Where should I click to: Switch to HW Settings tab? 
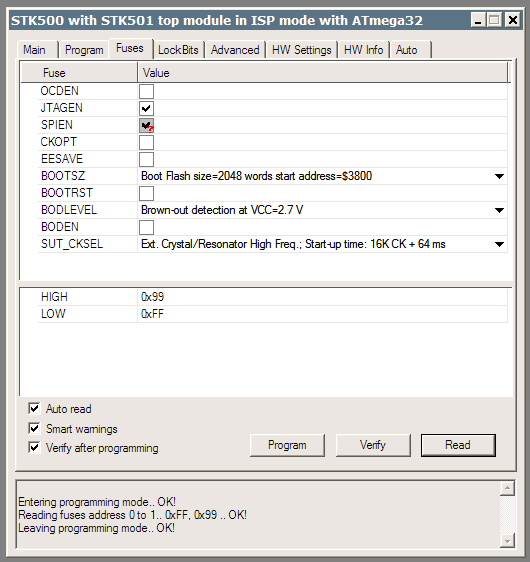coord(301,49)
